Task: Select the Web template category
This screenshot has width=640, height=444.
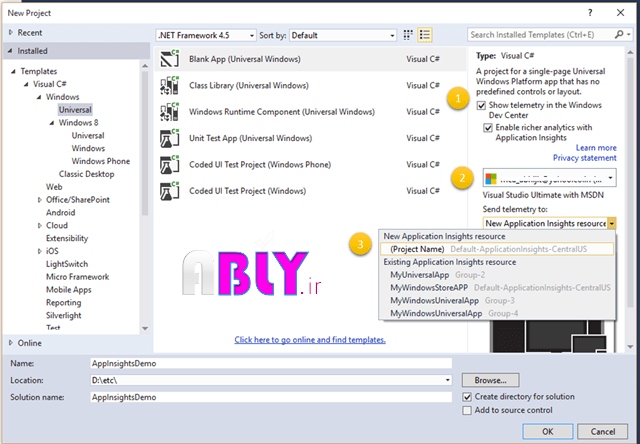Action: click(54, 187)
